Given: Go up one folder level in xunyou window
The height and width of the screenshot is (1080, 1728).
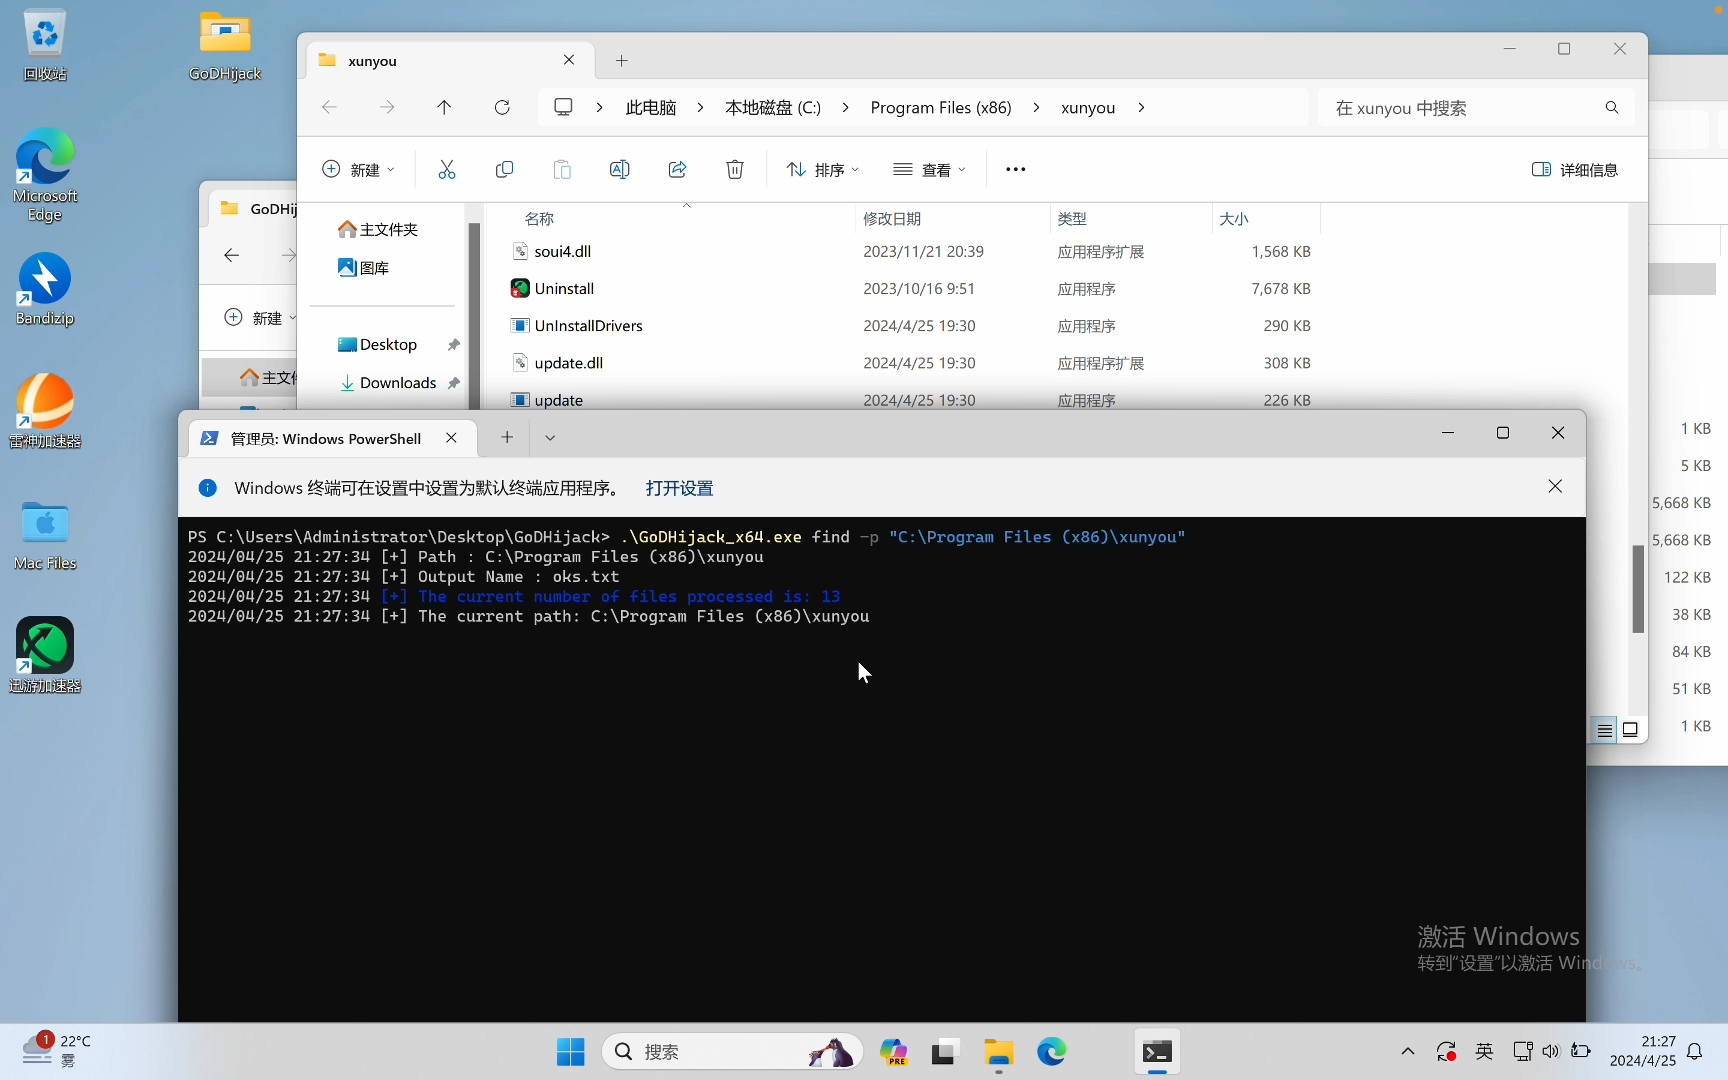Looking at the screenshot, I should click(x=444, y=107).
